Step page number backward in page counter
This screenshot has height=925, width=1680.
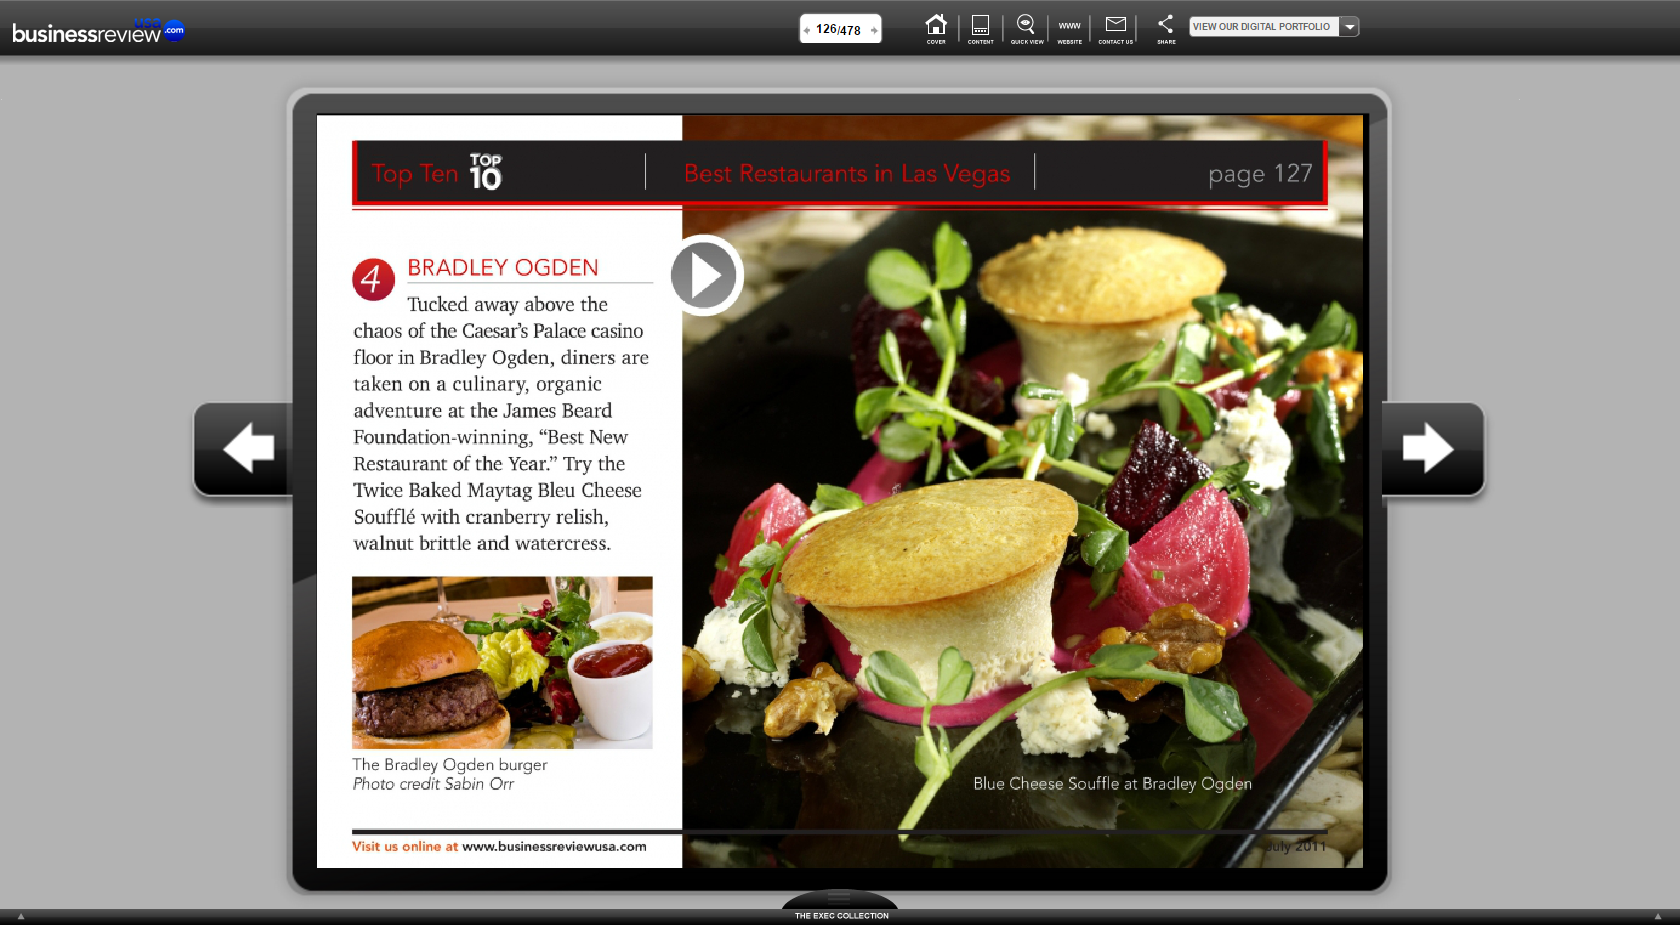point(807,30)
